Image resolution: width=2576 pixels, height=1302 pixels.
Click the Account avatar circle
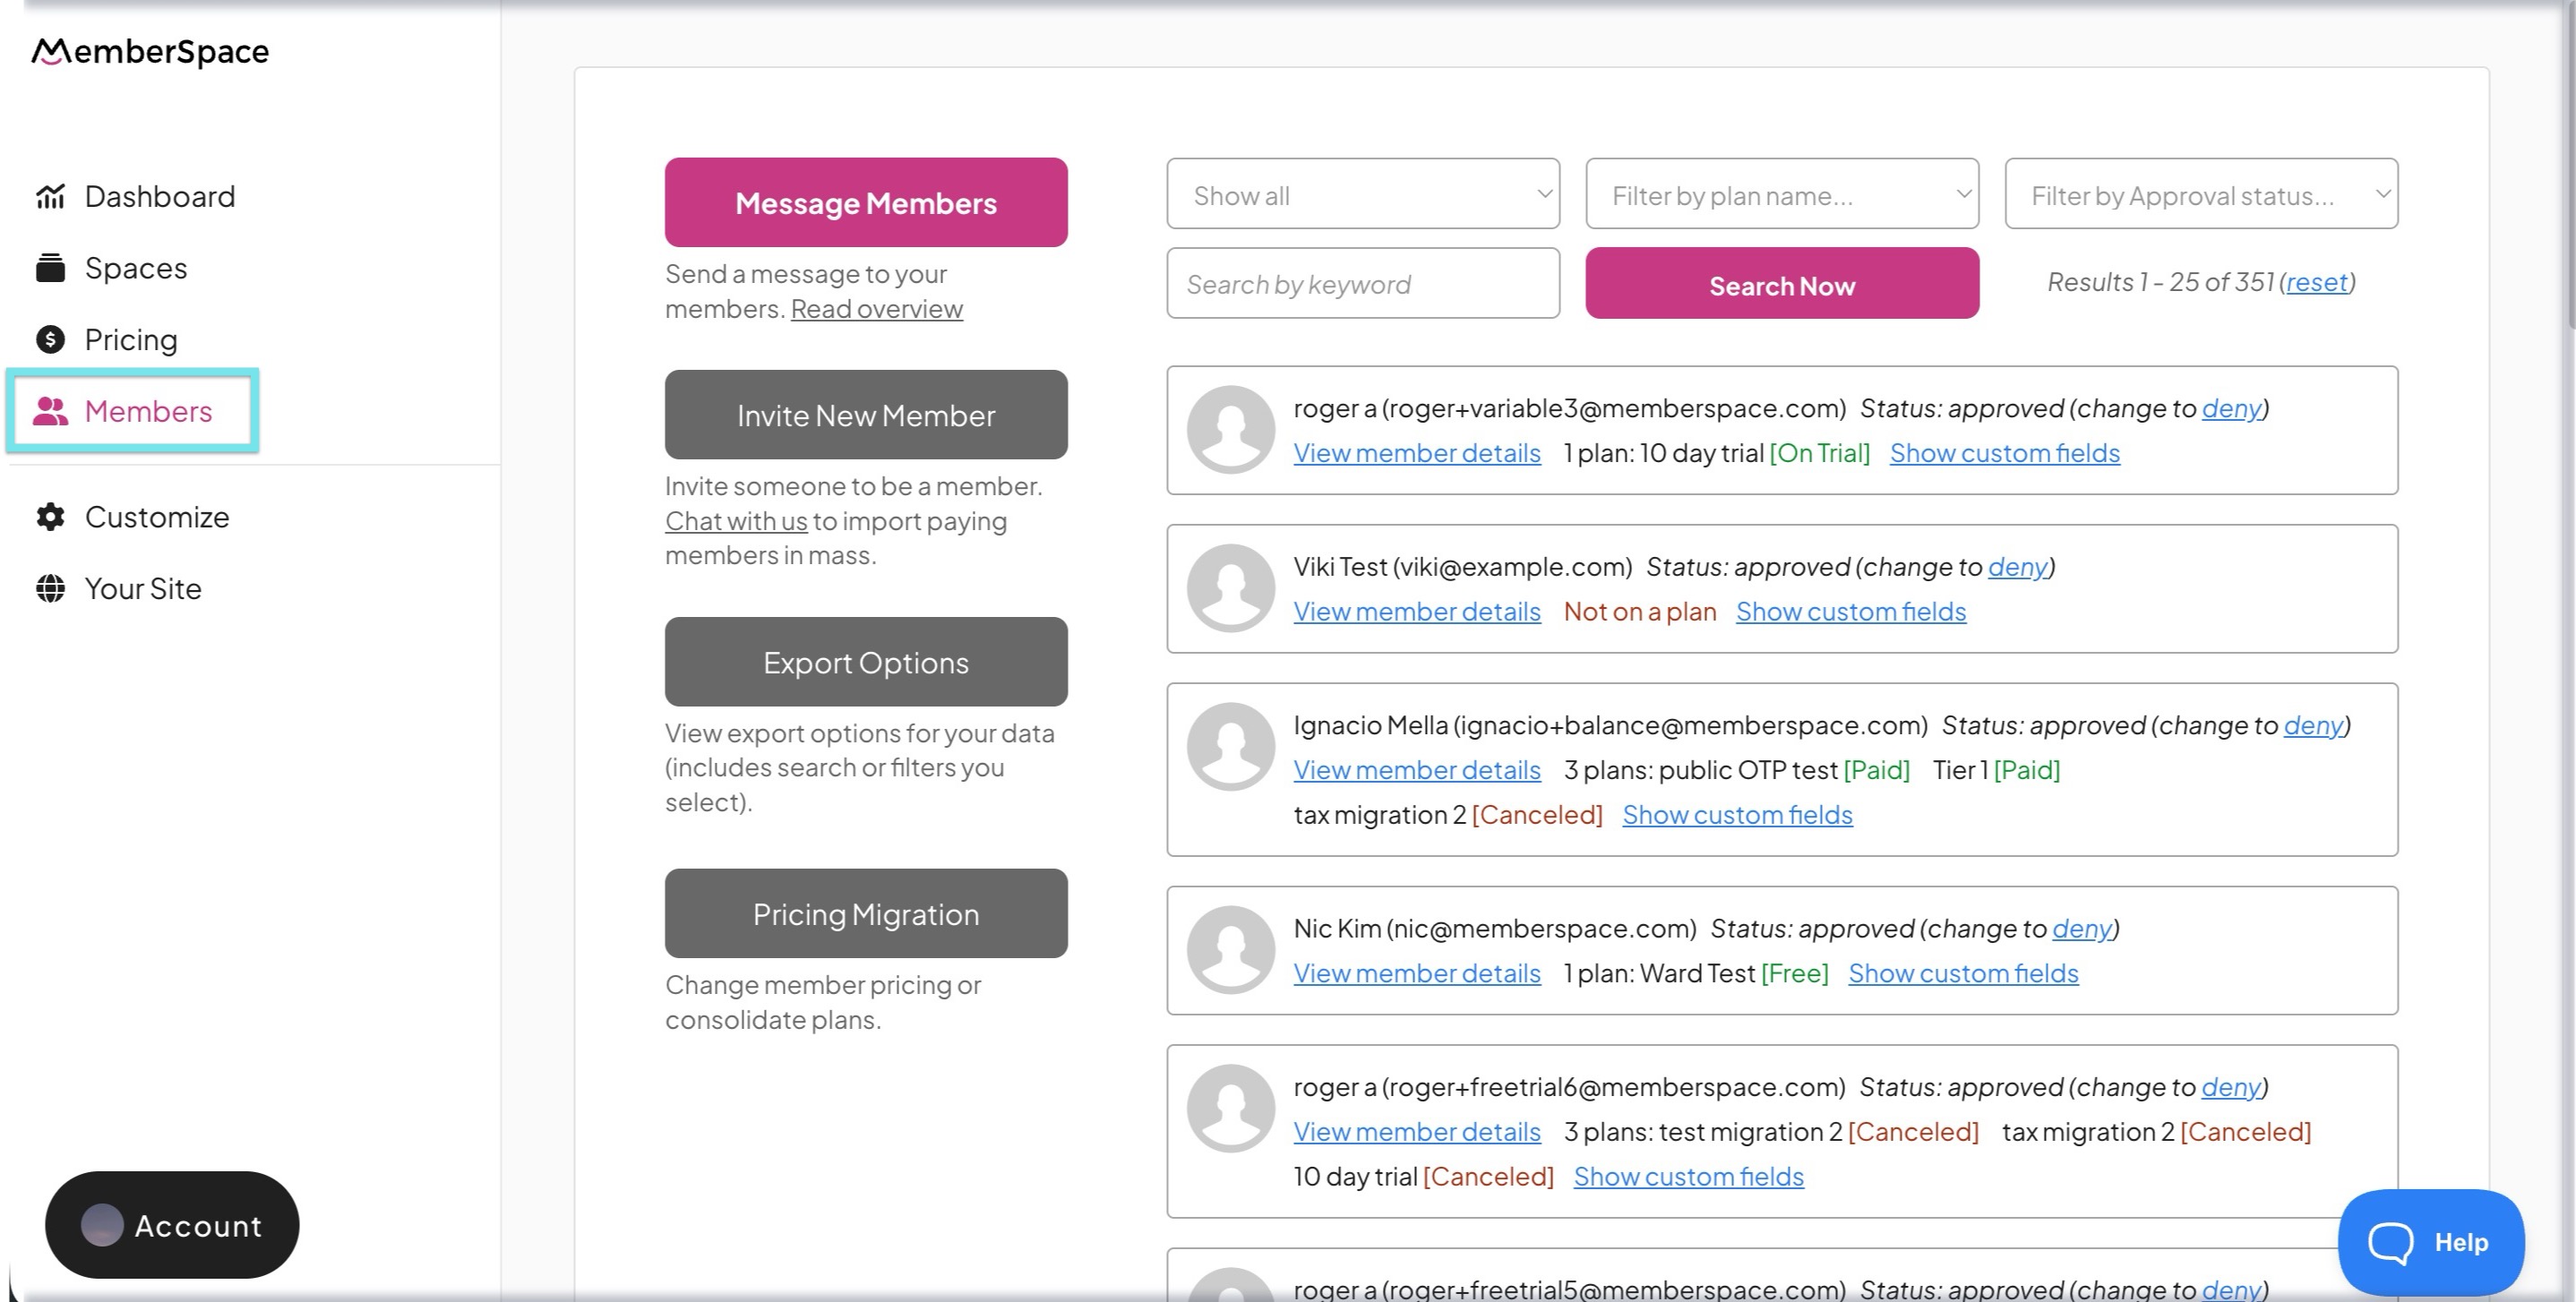click(102, 1225)
